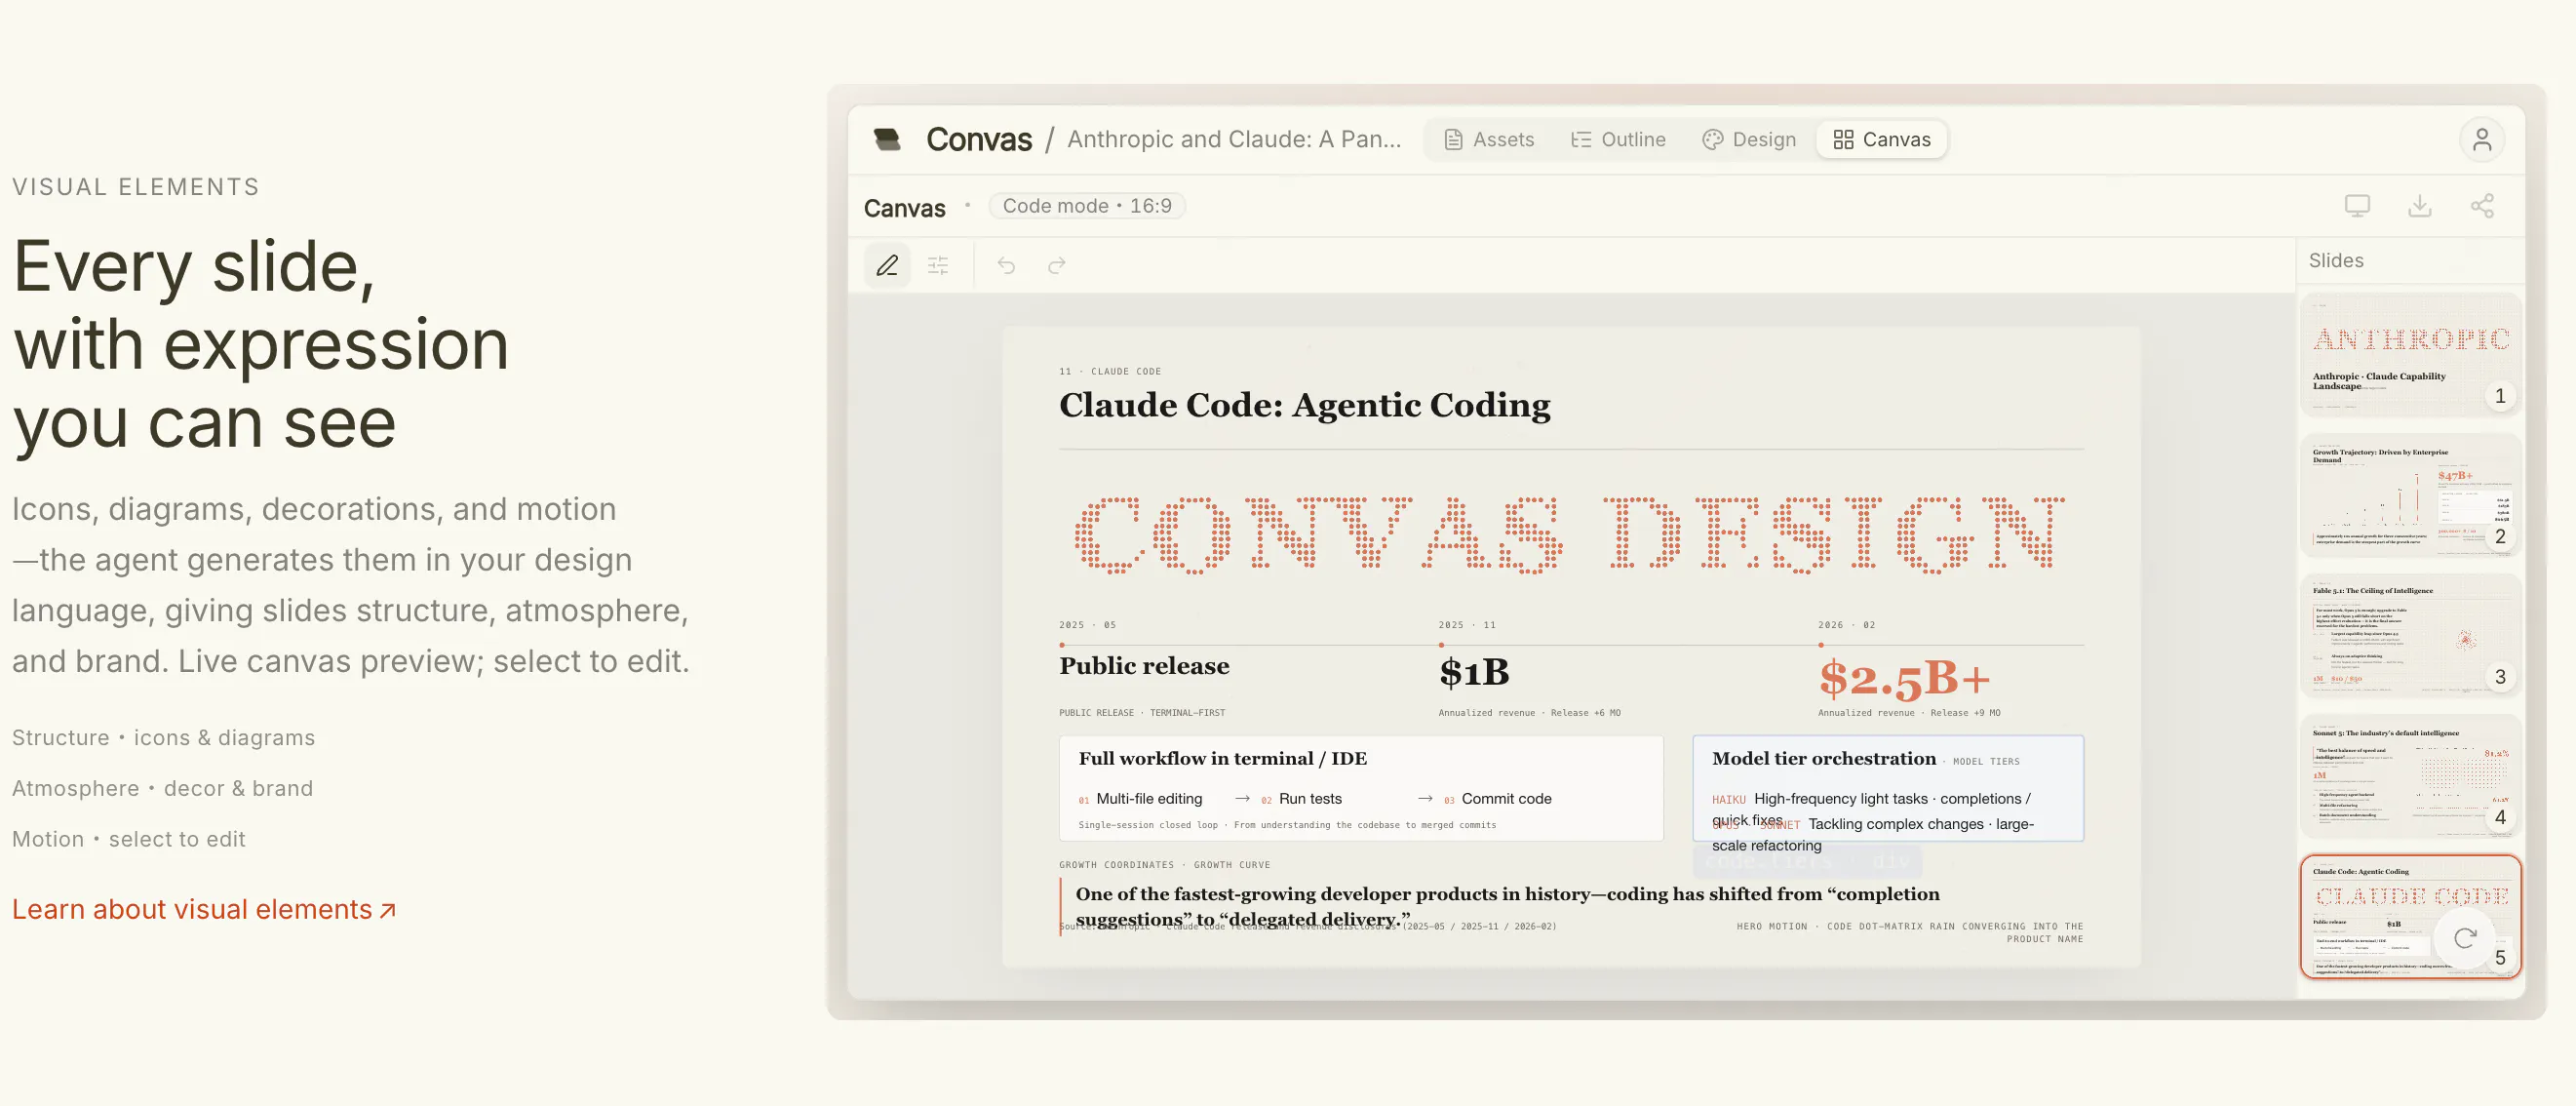2576x1106 pixels.
Task: Select slide 1 Anthropic thumbnail
Action: 2410,354
